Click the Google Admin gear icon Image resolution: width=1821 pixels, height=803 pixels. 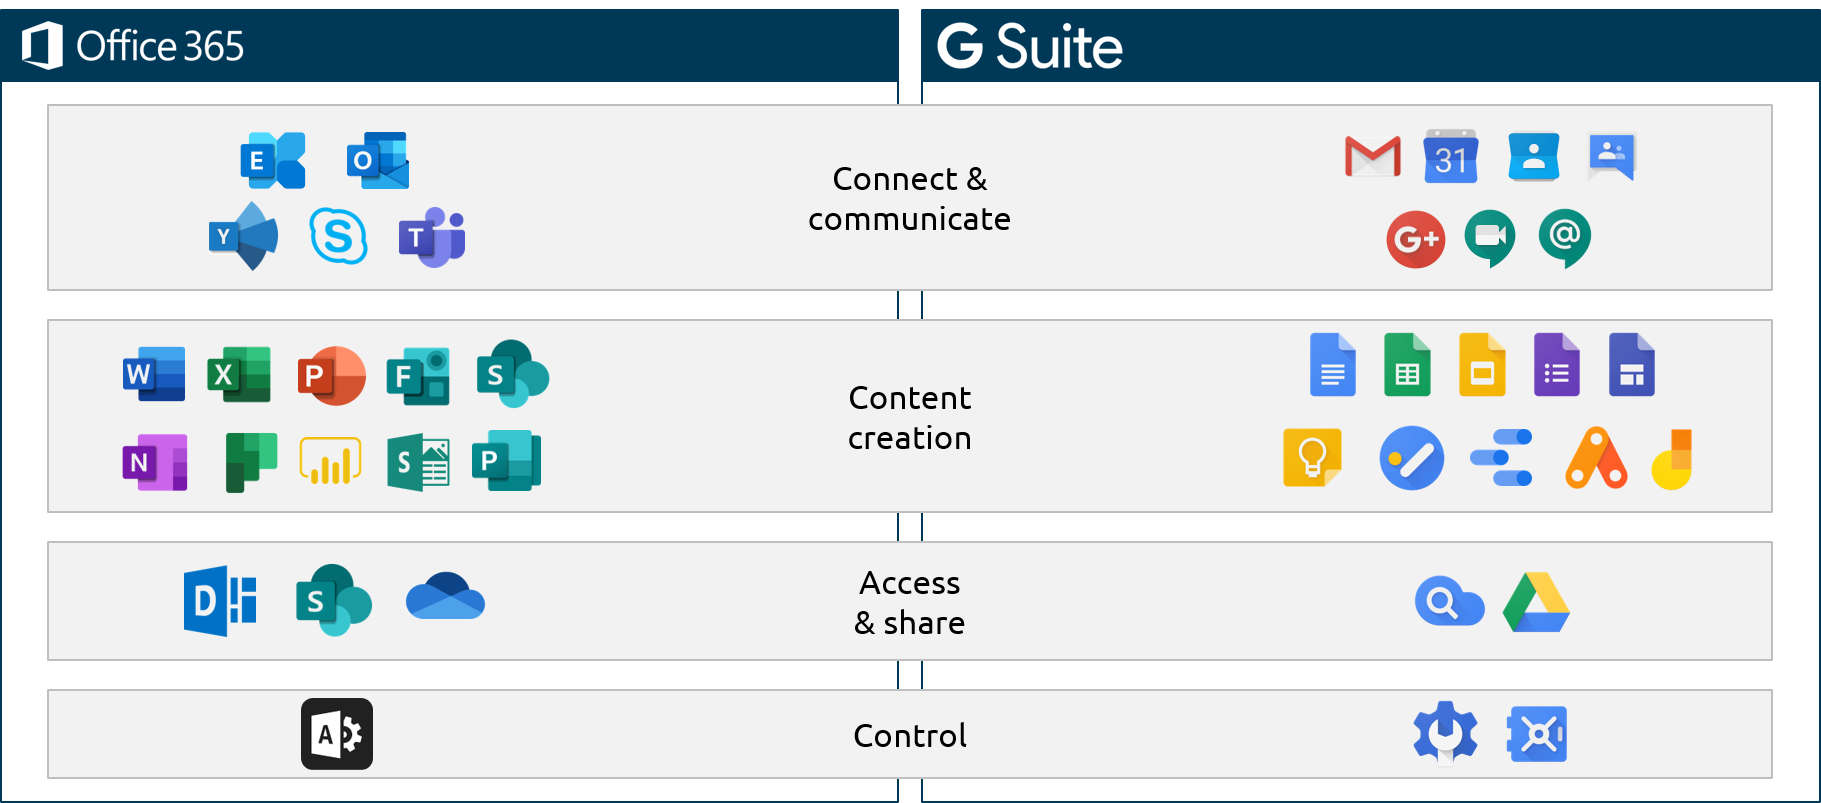(1445, 733)
